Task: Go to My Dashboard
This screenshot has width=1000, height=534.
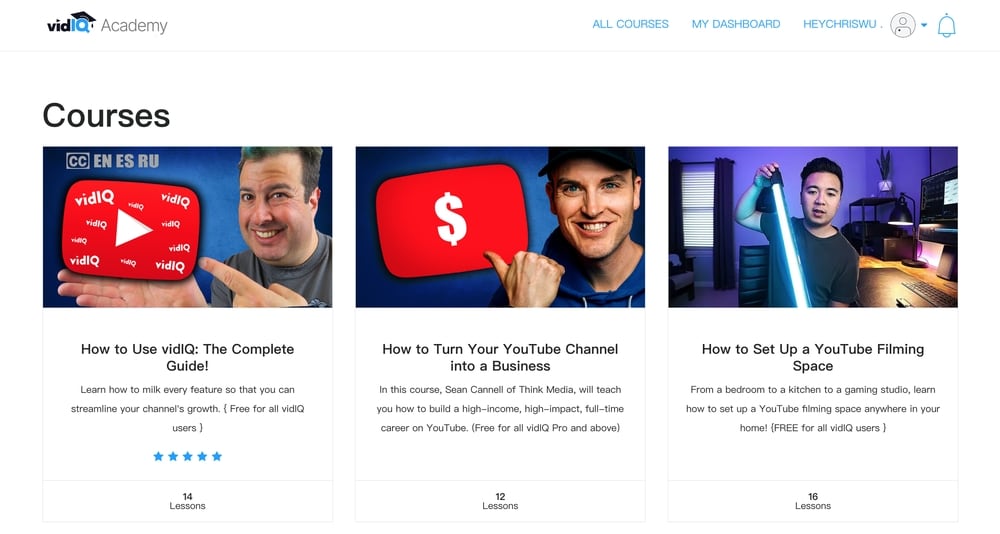Action: pyautogui.click(x=736, y=24)
